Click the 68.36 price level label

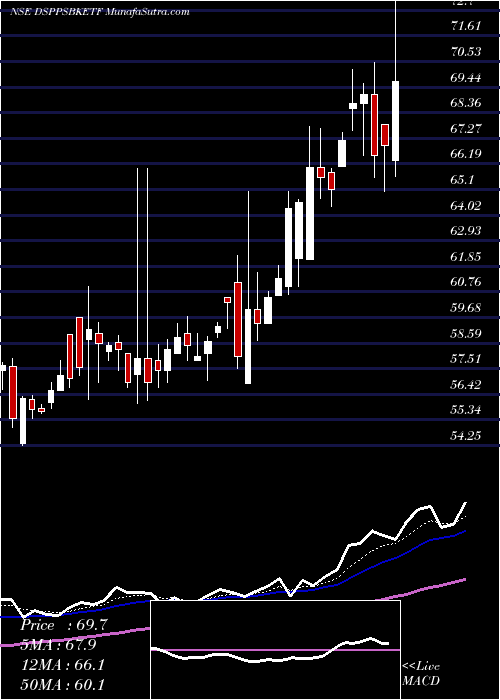[x=466, y=103]
